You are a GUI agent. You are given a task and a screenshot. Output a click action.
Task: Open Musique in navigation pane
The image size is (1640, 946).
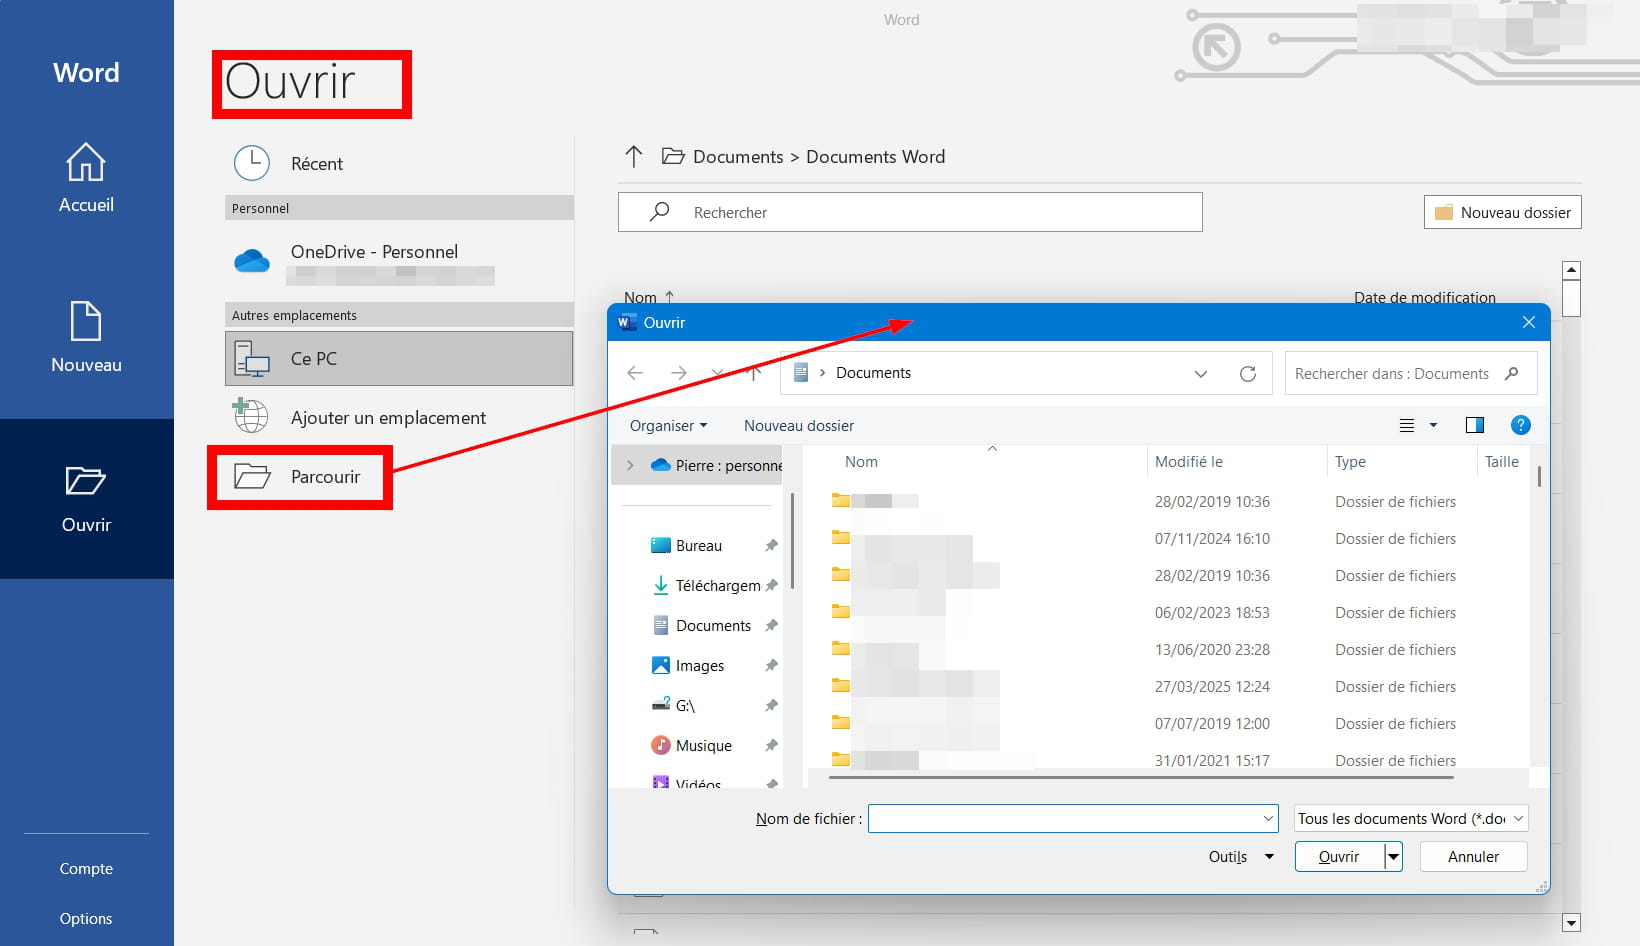coord(692,745)
